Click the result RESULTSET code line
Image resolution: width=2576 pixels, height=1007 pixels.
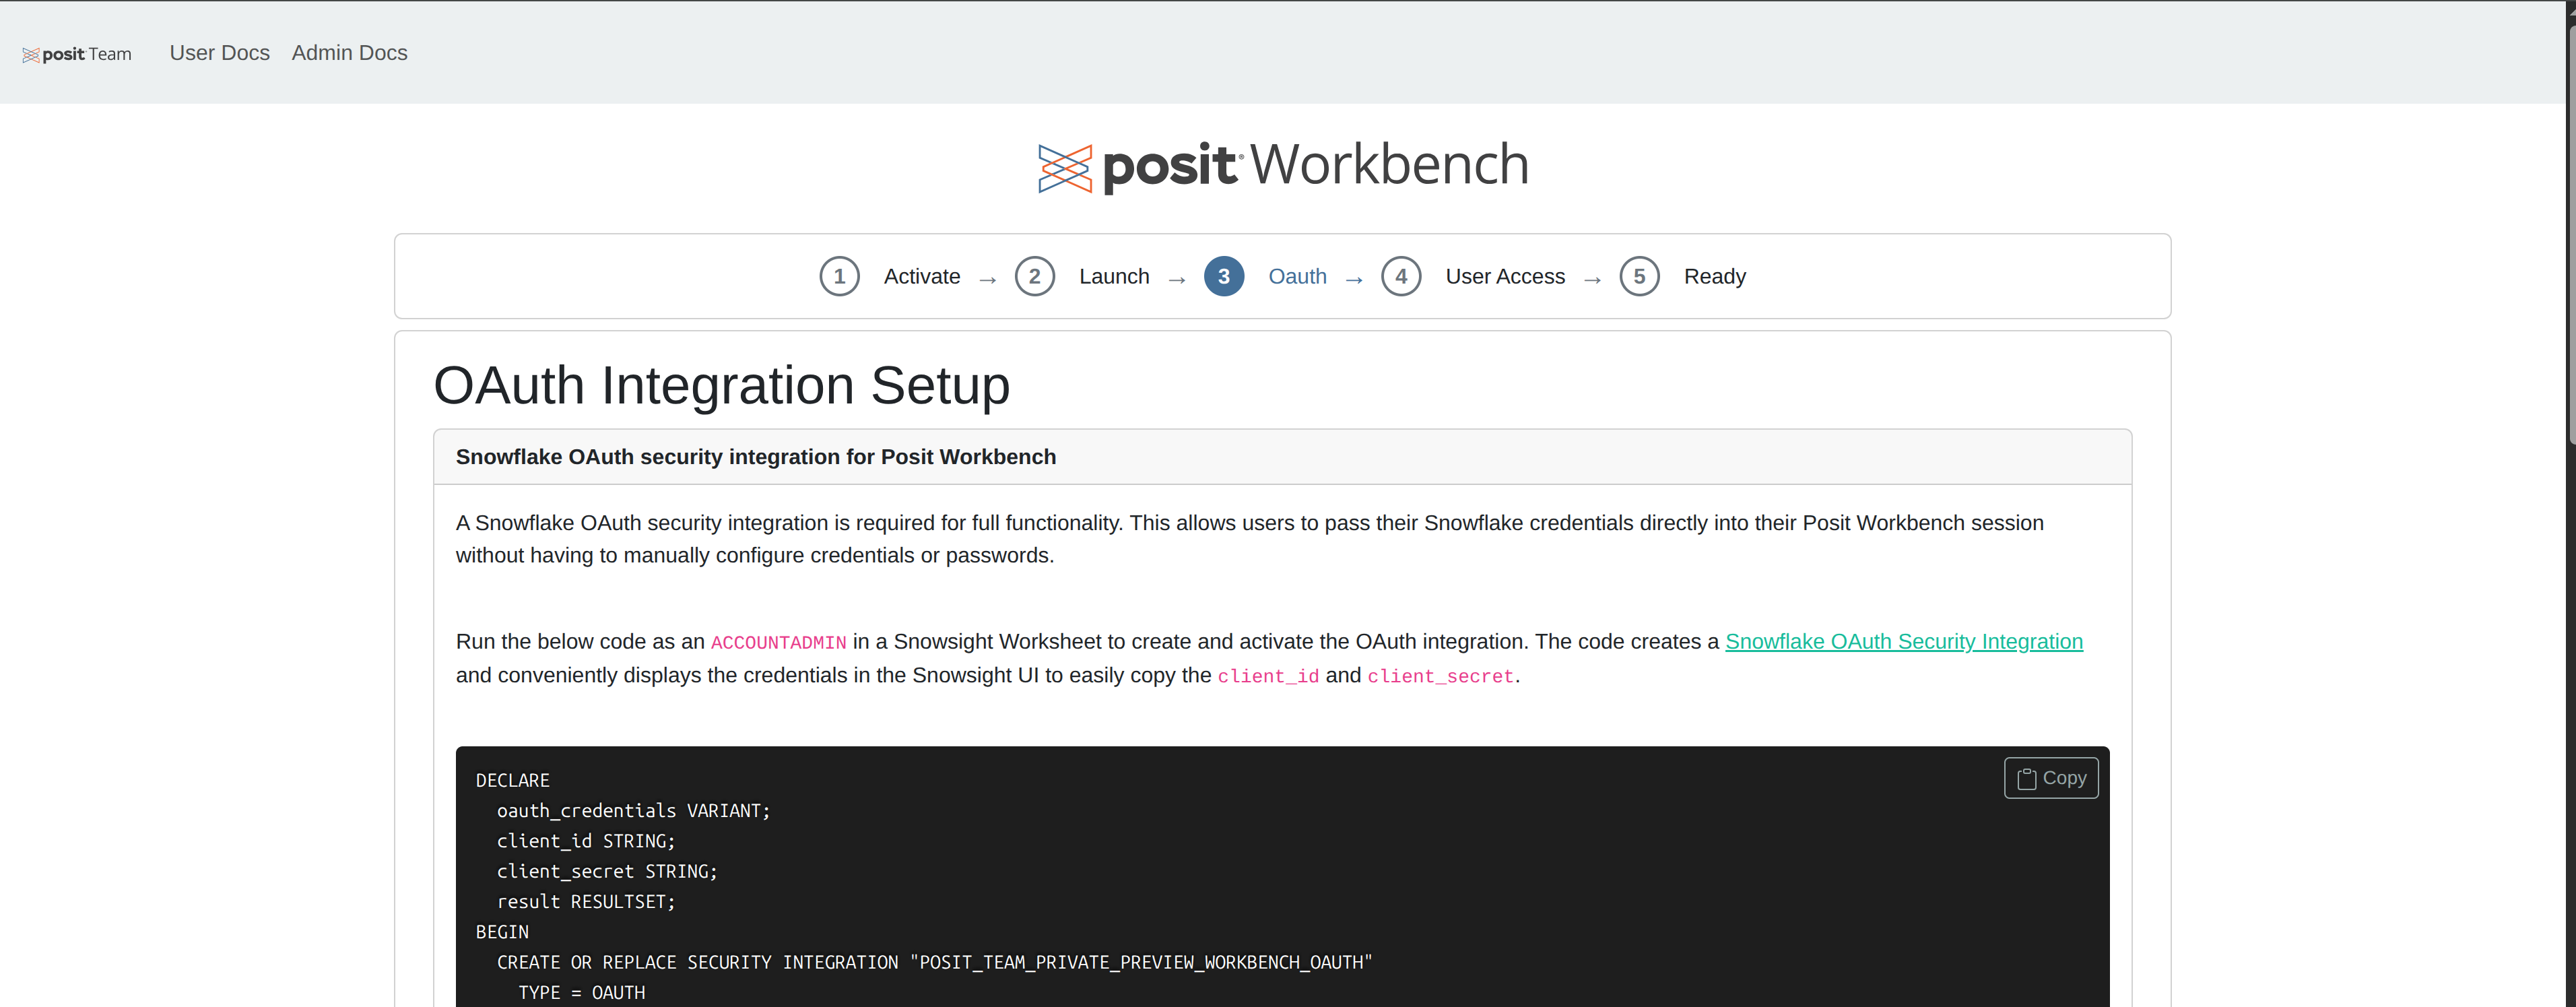(586, 902)
